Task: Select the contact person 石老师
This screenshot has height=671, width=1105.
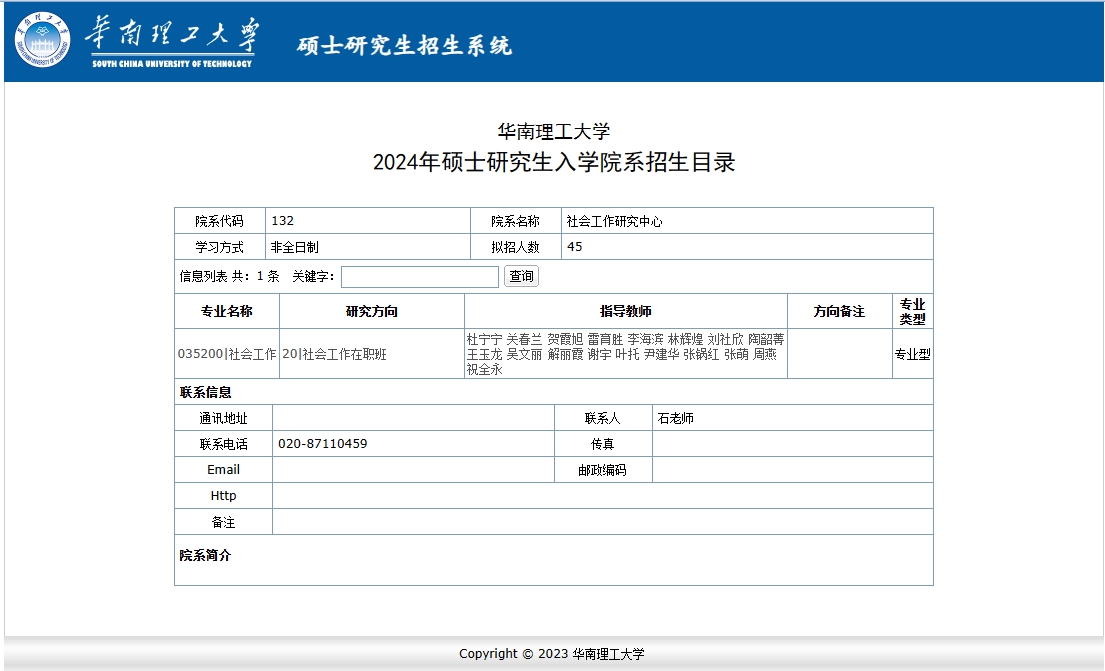Action: [x=675, y=418]
